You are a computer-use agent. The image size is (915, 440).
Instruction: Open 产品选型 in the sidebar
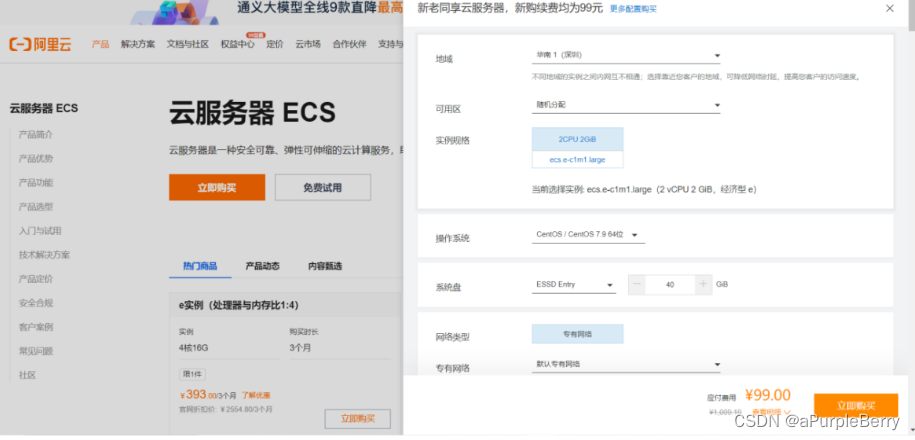[36, 207]
